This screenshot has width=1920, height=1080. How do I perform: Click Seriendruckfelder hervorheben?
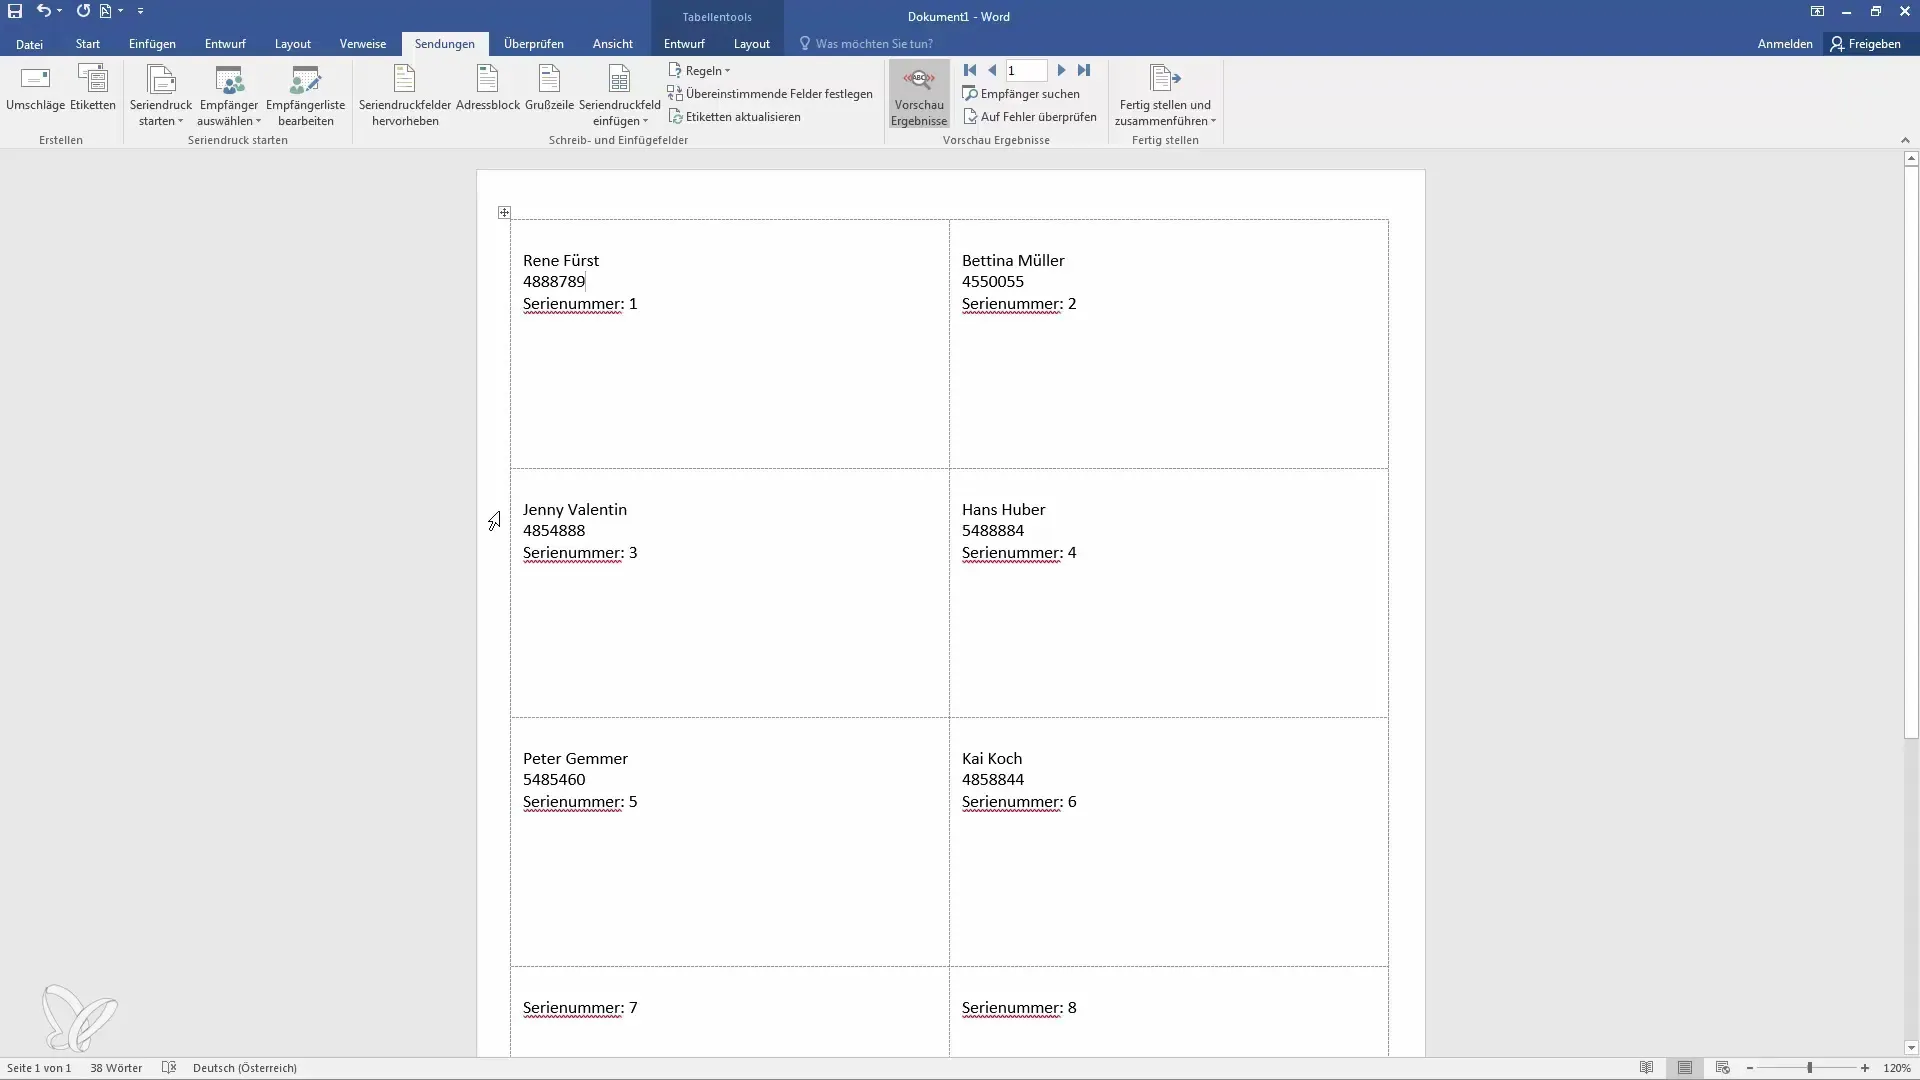(405, 96)
